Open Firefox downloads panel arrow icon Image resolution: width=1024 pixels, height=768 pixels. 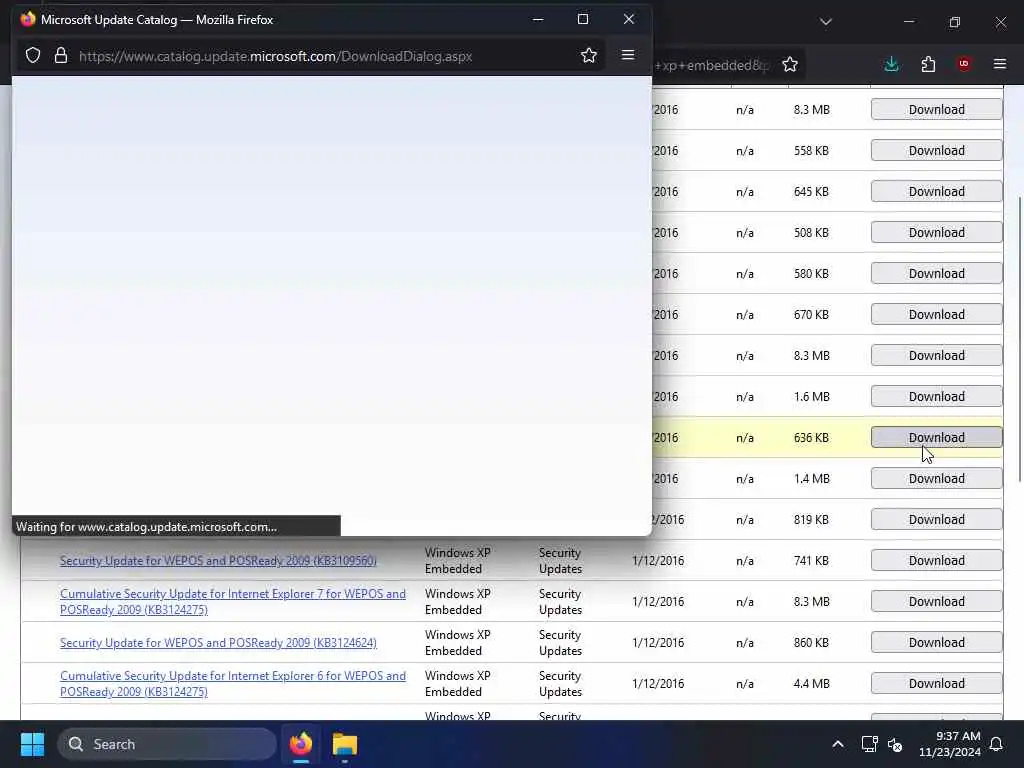click(891, 64)
